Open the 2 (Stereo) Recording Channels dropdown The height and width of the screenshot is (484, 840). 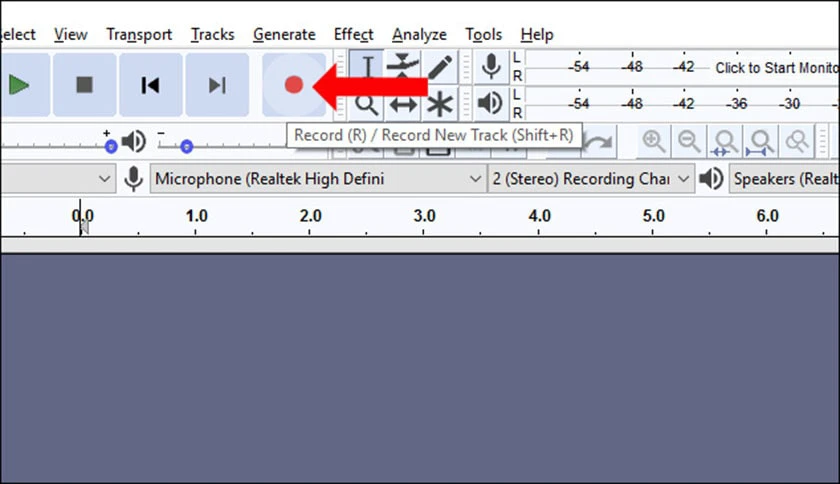[x=591, y=178]
